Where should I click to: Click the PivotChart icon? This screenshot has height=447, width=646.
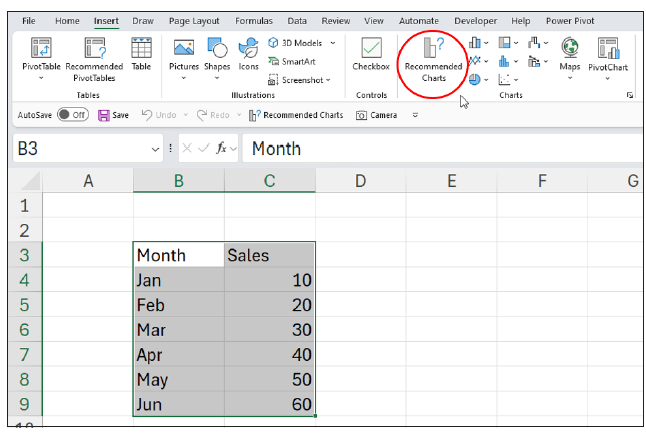tap(609, 48)
